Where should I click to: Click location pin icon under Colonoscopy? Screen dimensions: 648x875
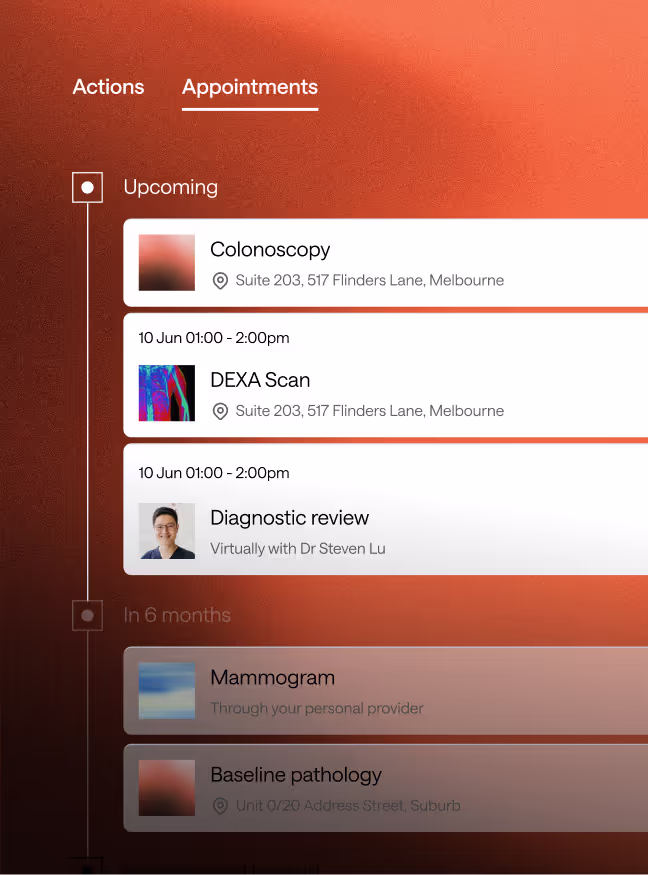[x=220, y=281]
